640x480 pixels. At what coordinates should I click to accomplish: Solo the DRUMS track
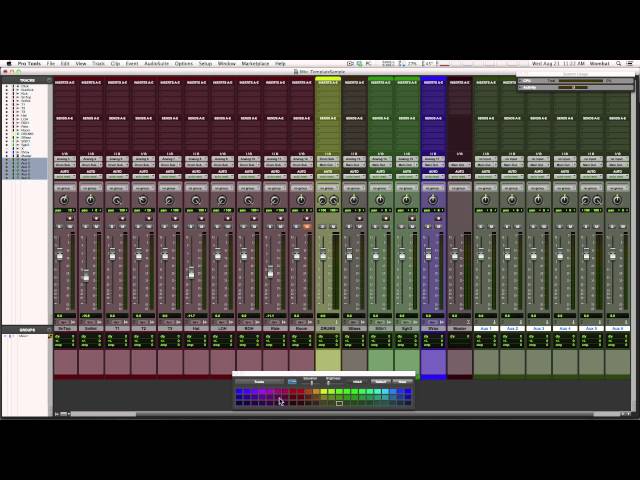click(323, 227)
